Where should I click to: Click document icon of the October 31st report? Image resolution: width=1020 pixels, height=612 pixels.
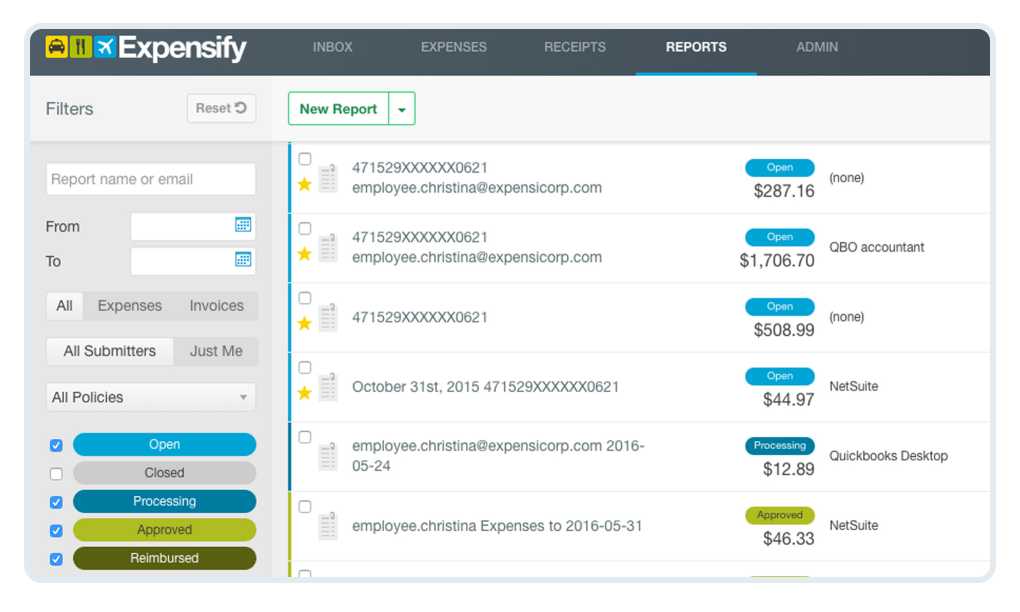(x=329, y=387)
